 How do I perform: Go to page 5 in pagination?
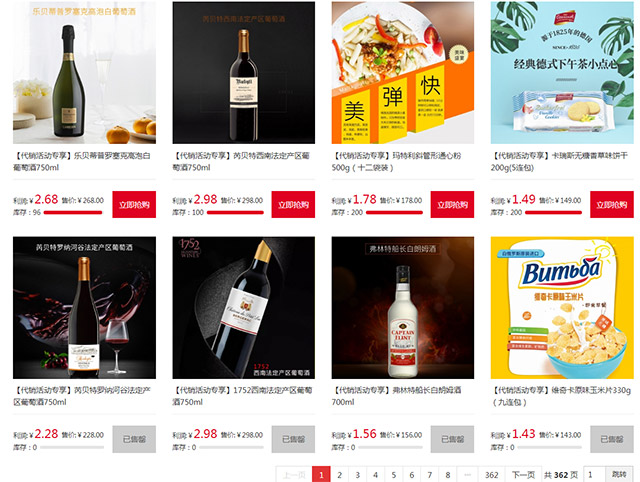[394, 475]
